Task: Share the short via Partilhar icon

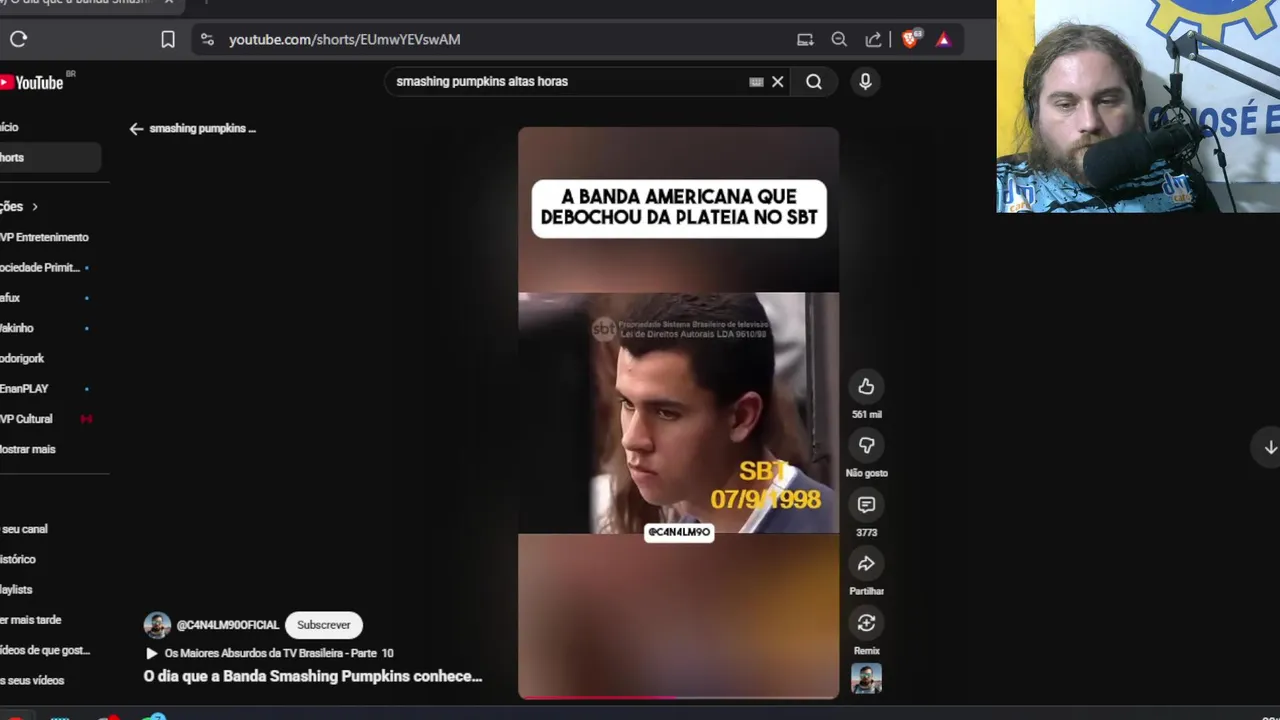Action: 866,564
